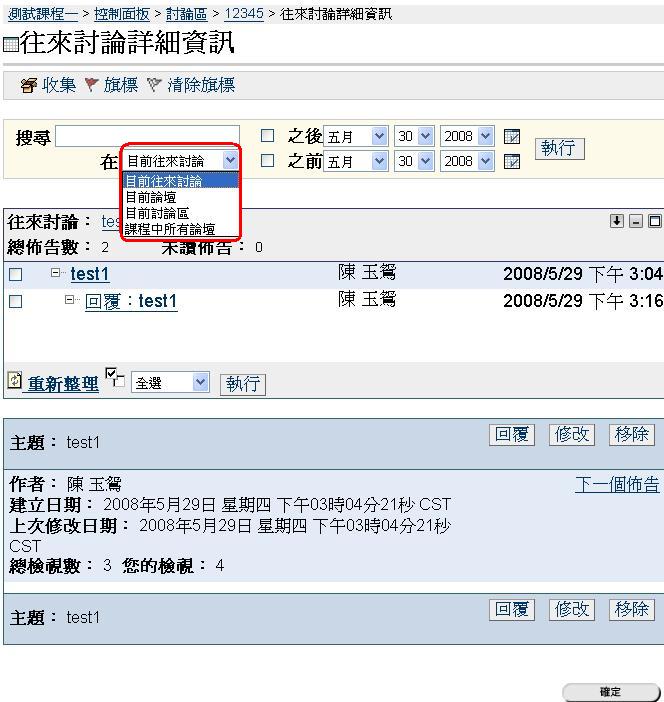Open calendar picker for 之前 date
Image resolution: width=664 pixels, height=702 pixels.
tap(512, 161)
